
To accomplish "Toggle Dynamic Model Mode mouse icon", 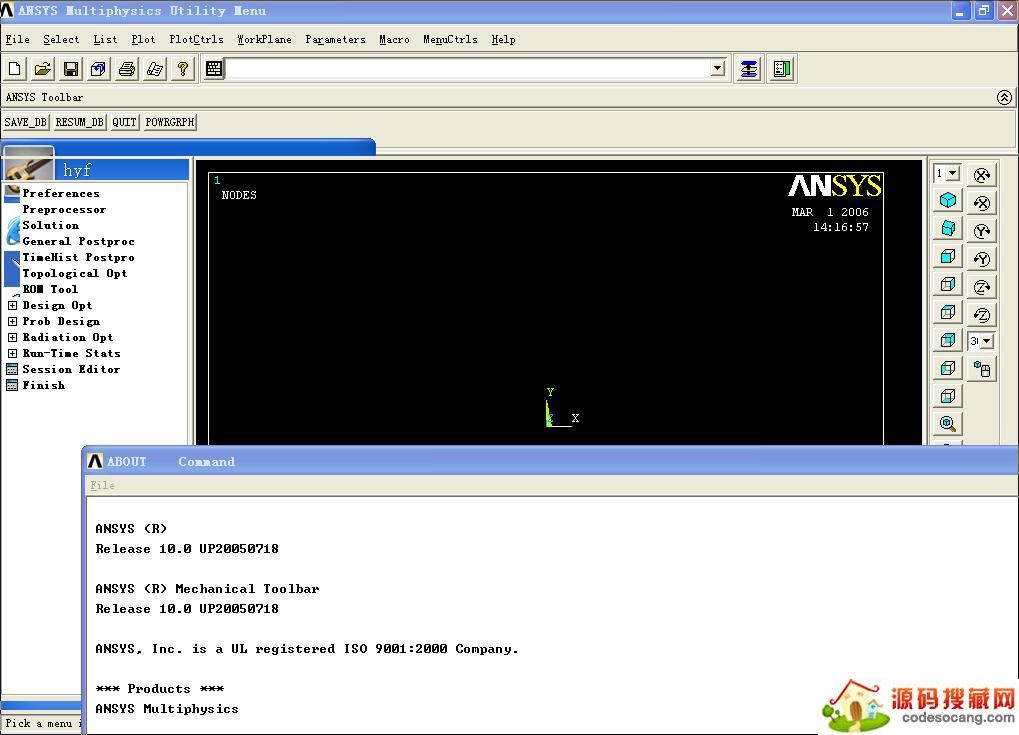I will click(x=981, y=369).
